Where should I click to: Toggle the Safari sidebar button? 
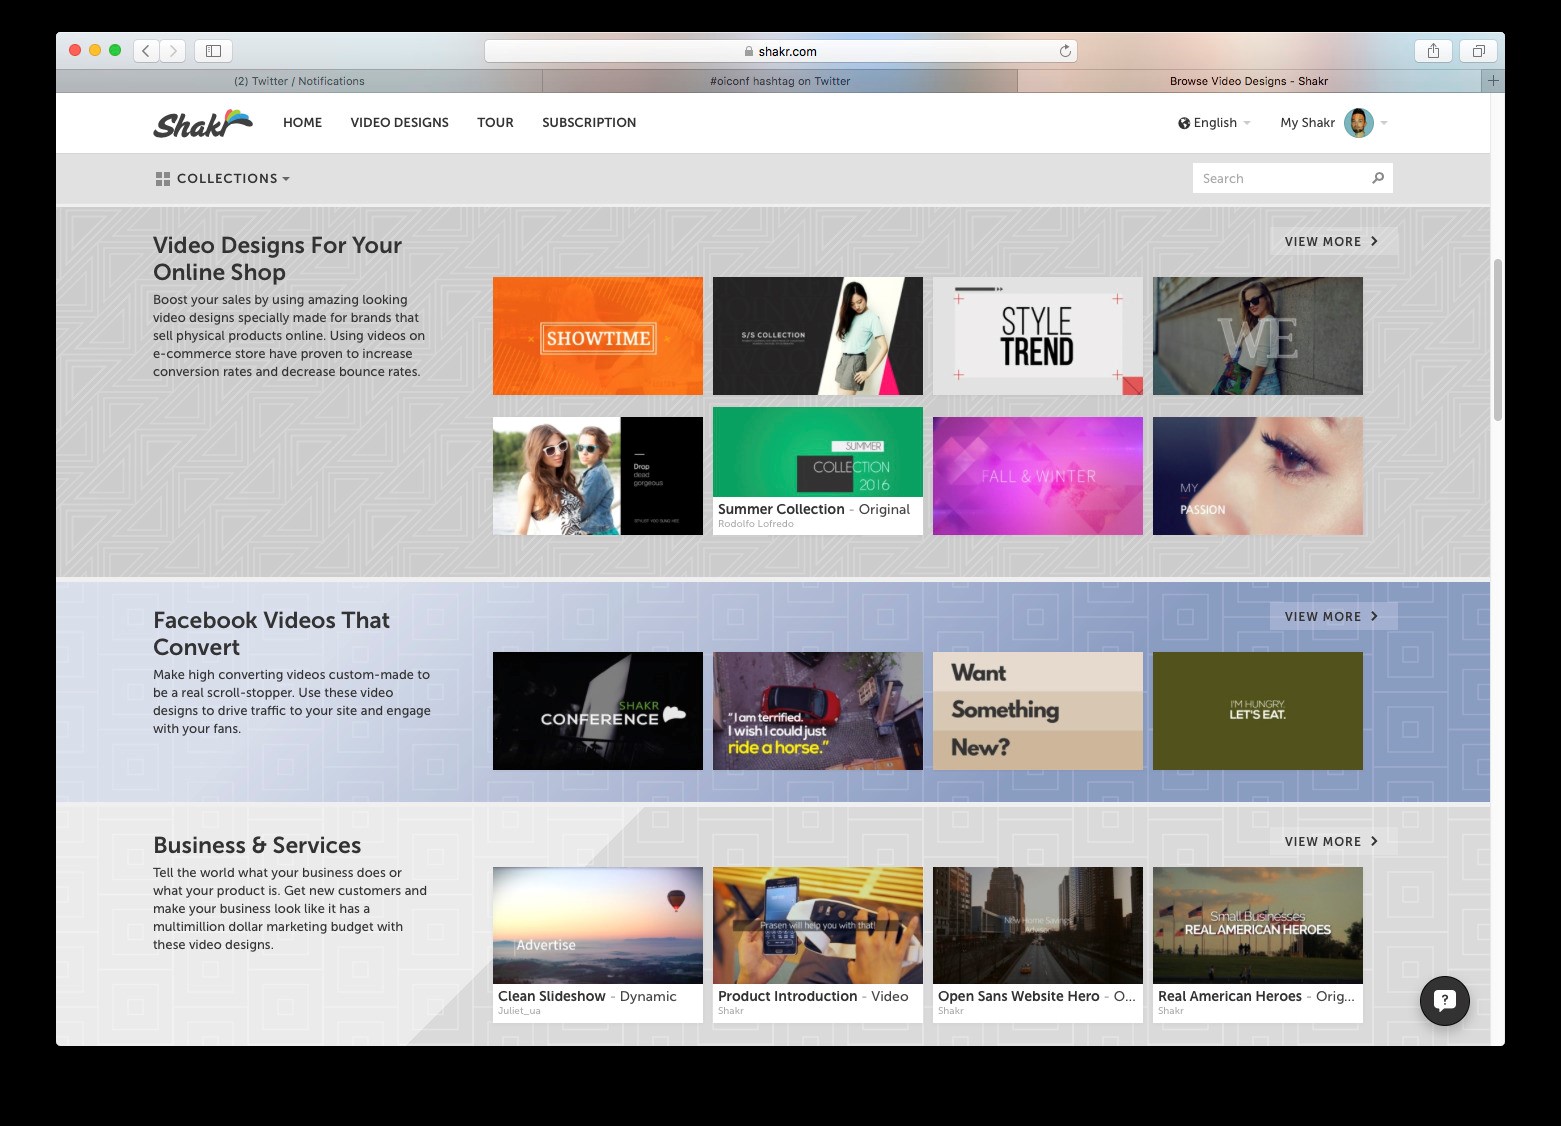click(213, 51)
